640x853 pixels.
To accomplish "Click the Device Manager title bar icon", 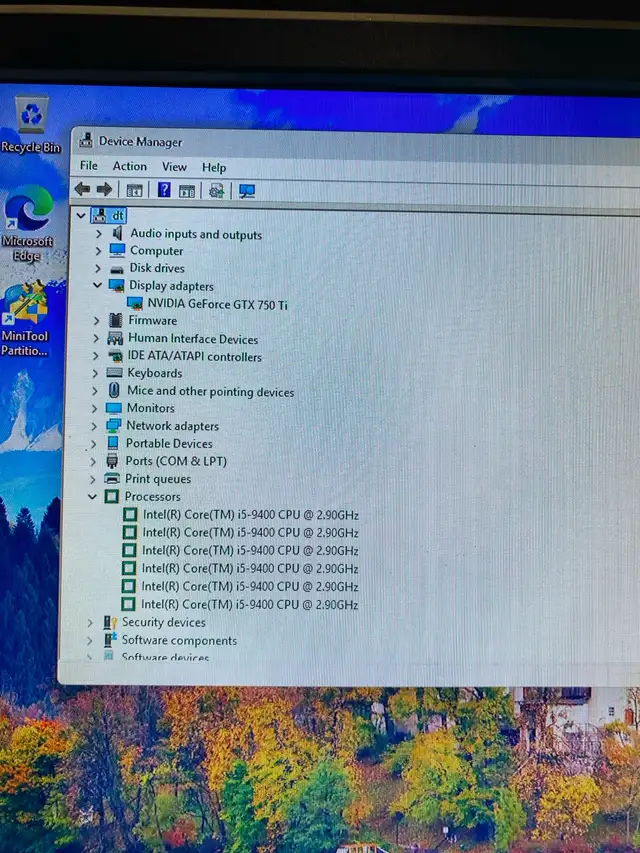I will (85, 140).
